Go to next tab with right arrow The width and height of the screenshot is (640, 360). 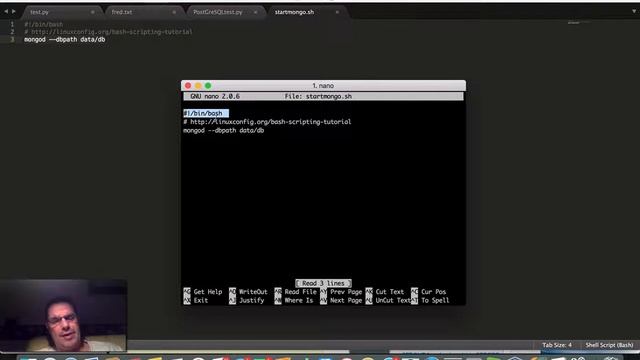click(13, 11)
